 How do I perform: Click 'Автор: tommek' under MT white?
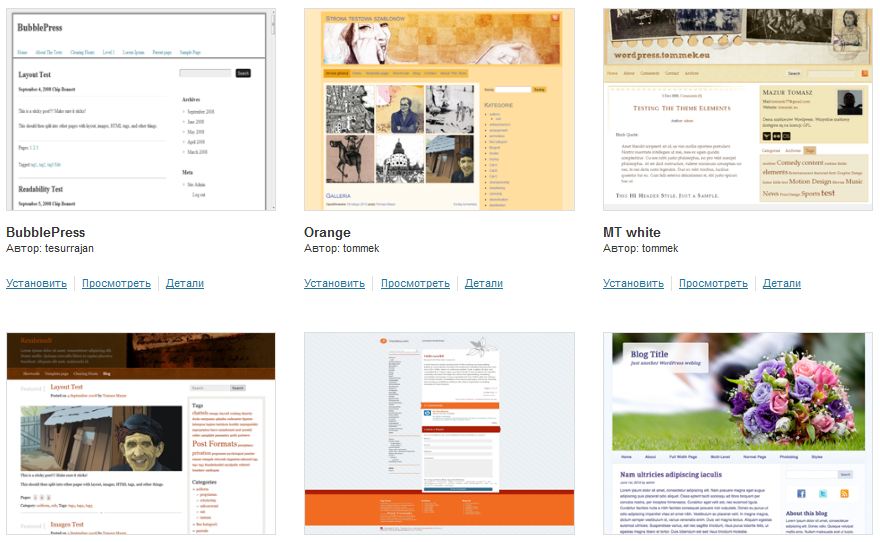640,248
